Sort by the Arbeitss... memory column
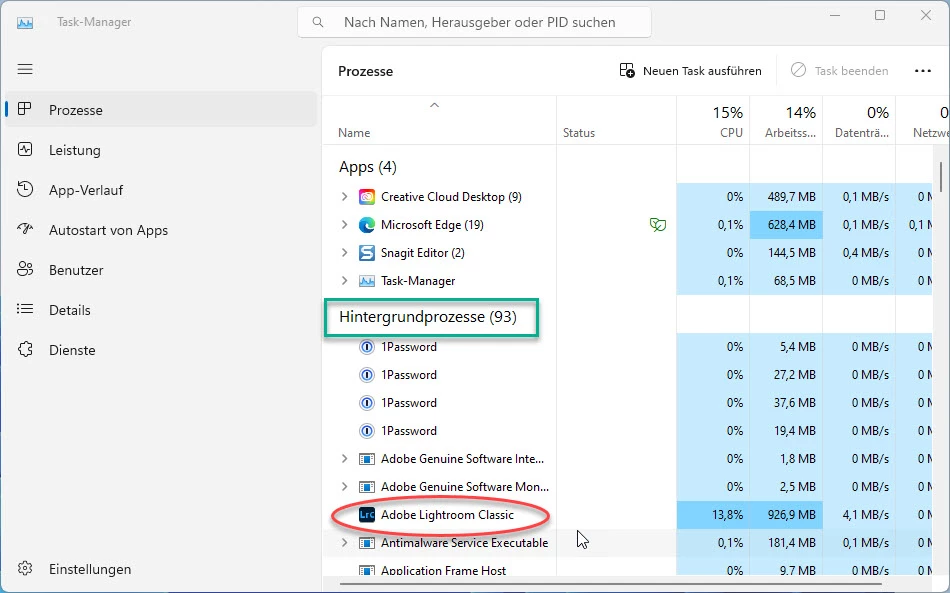 pyautogui.click(x=786, y=121)
